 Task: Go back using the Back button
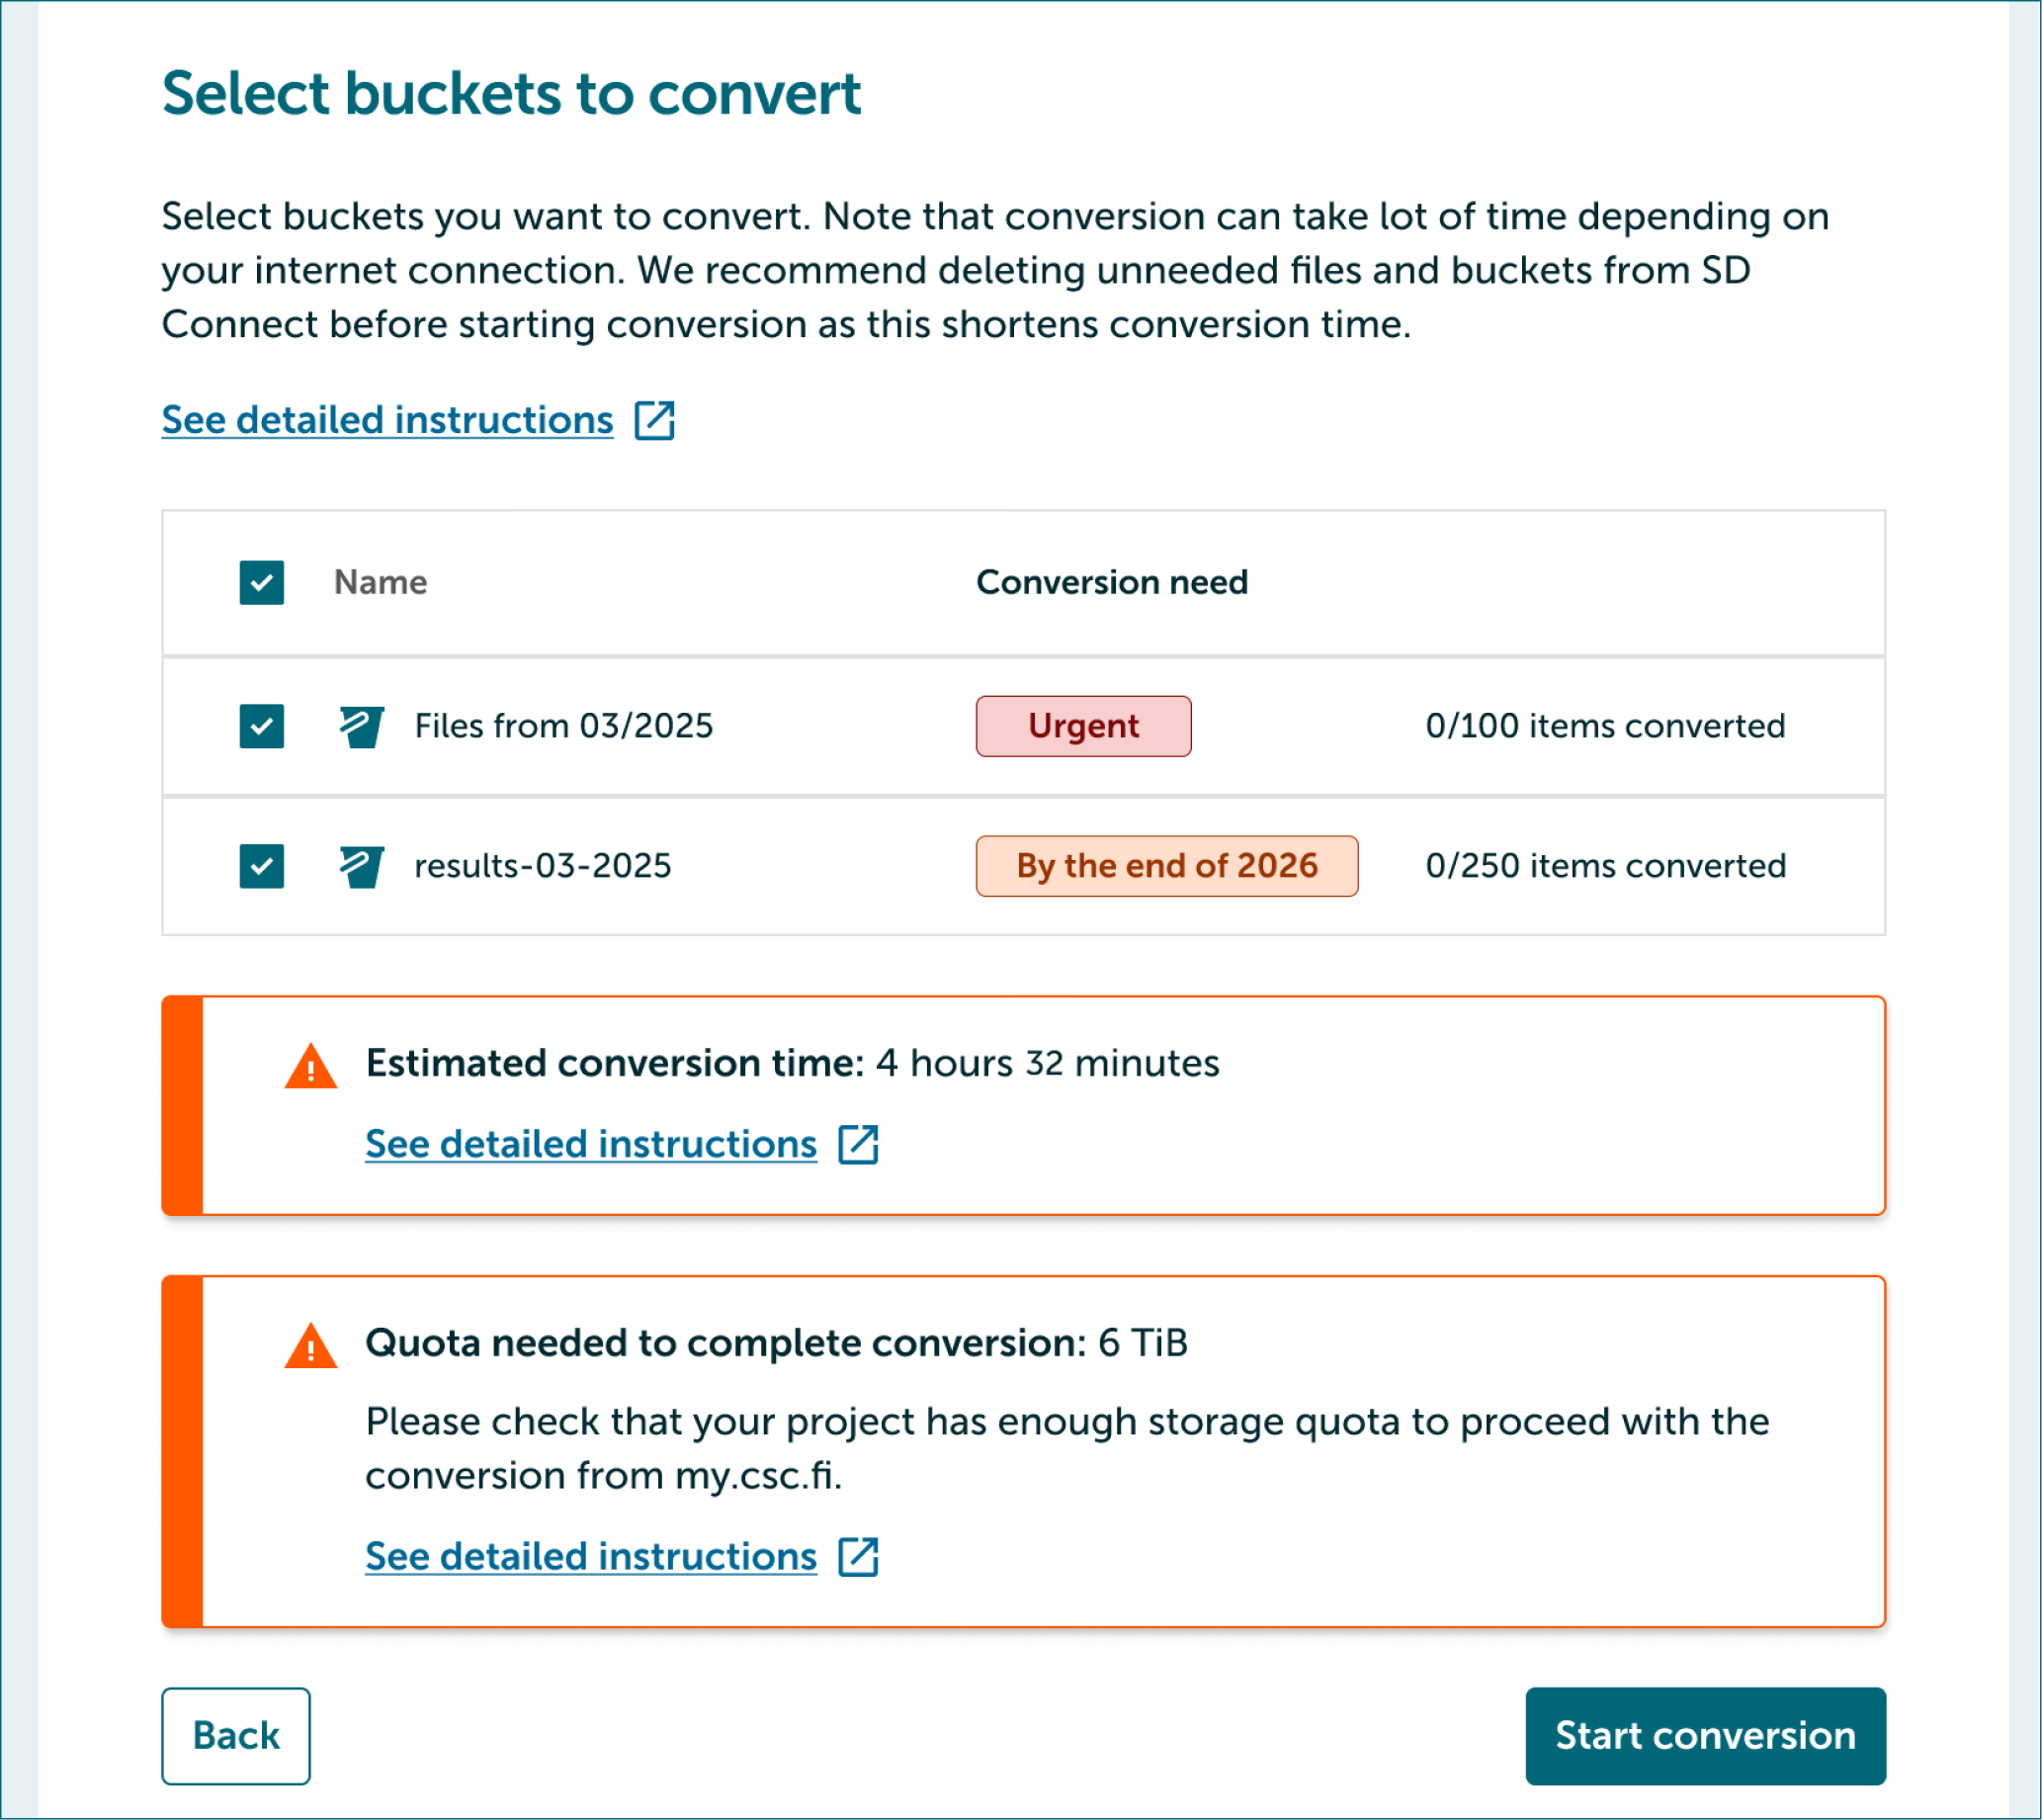(x=235, y=1735)
